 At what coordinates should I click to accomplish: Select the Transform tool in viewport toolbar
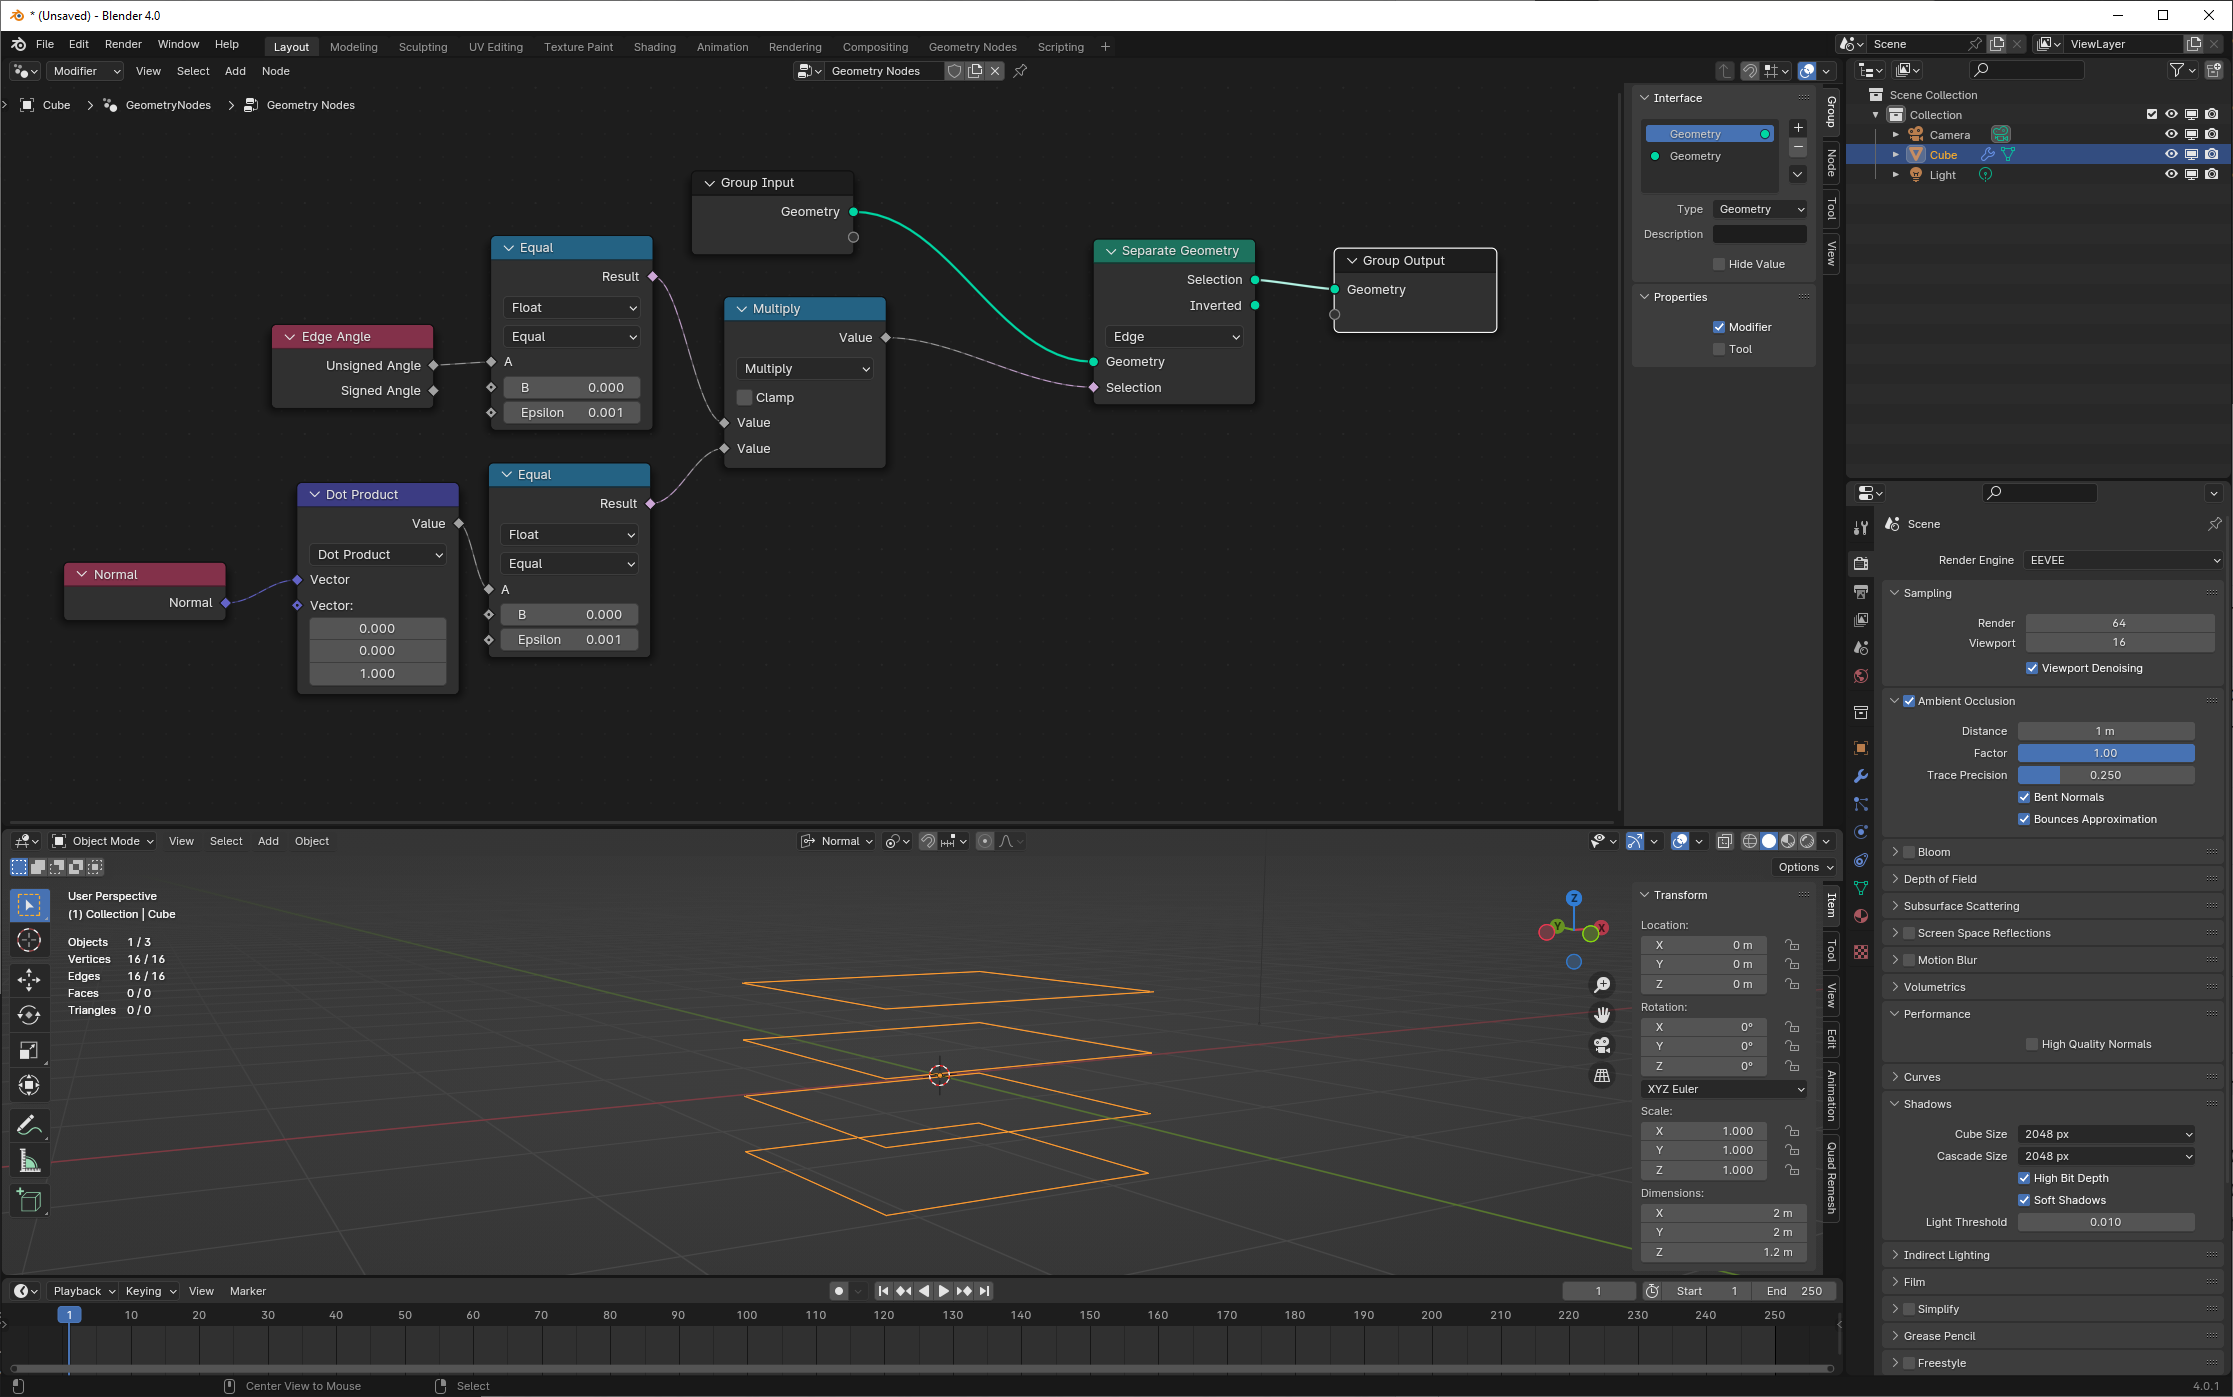point(29,1085)
